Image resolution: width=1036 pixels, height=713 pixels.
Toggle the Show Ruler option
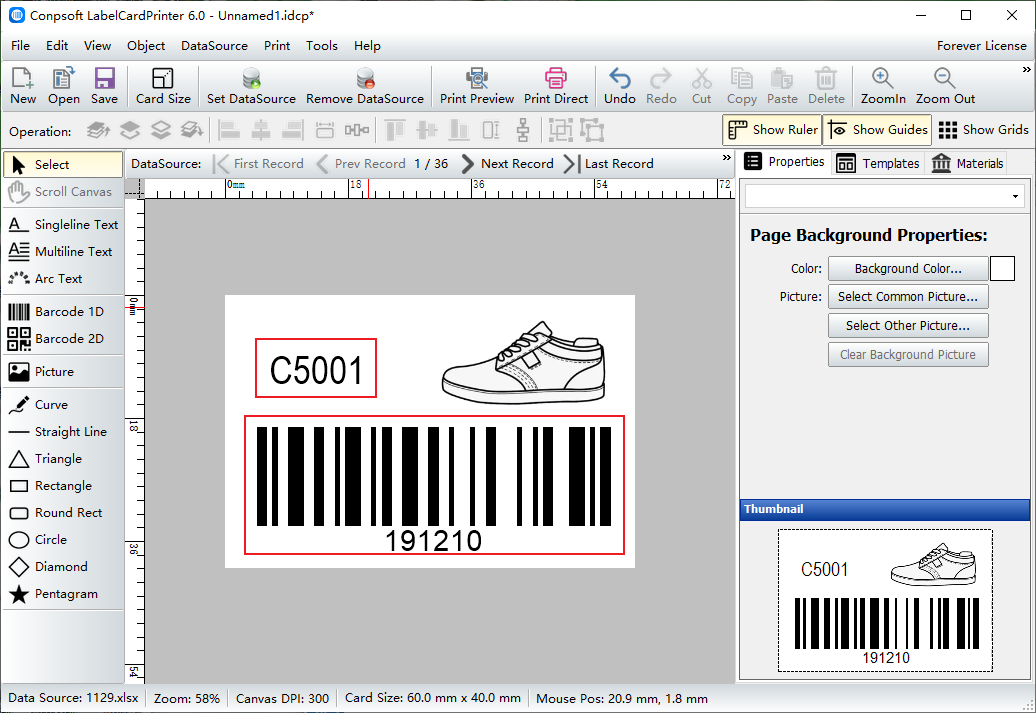pos(772,130)
